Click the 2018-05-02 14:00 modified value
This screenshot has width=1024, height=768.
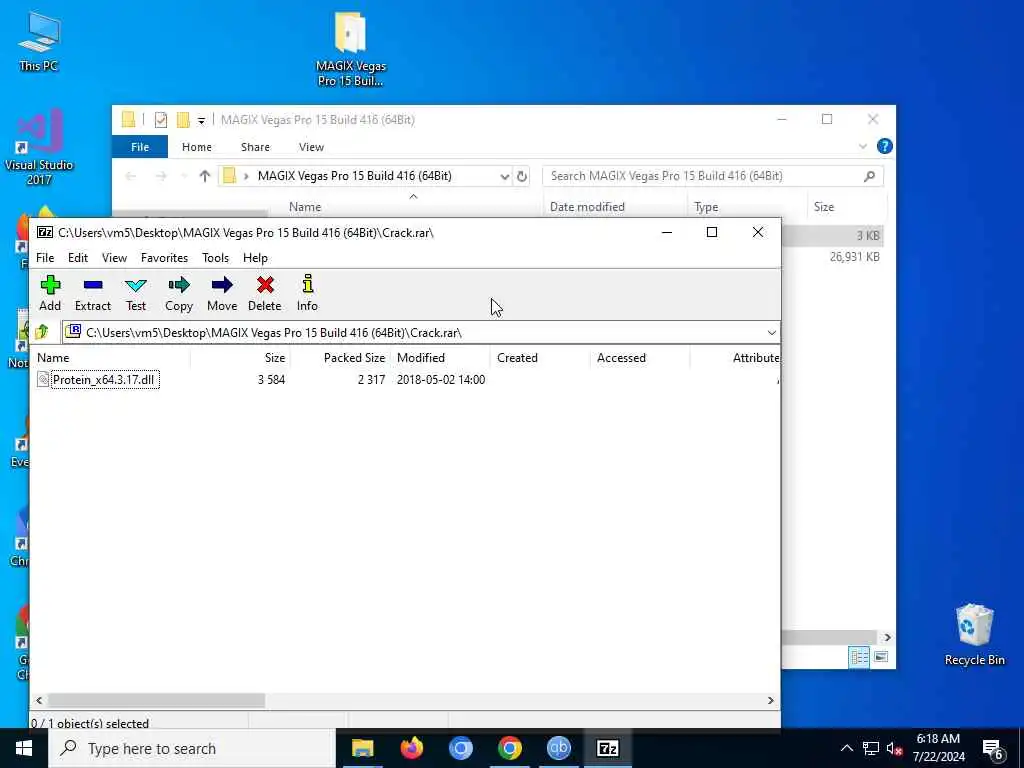point(441,379)
